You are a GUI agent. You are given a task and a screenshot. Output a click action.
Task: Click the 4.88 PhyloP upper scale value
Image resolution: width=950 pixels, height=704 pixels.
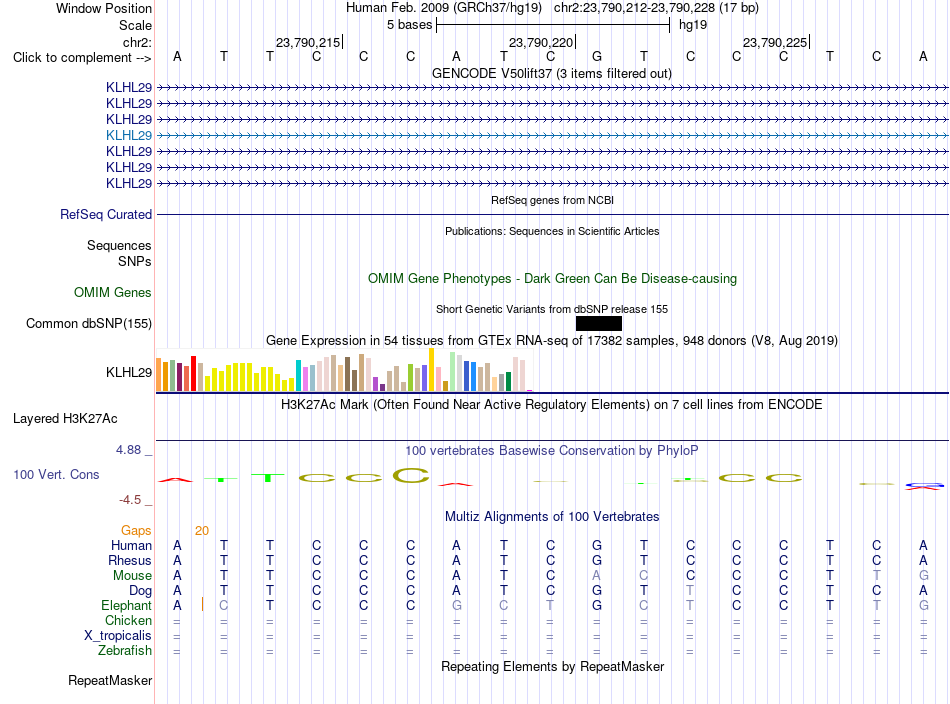(x=128, y=450)
